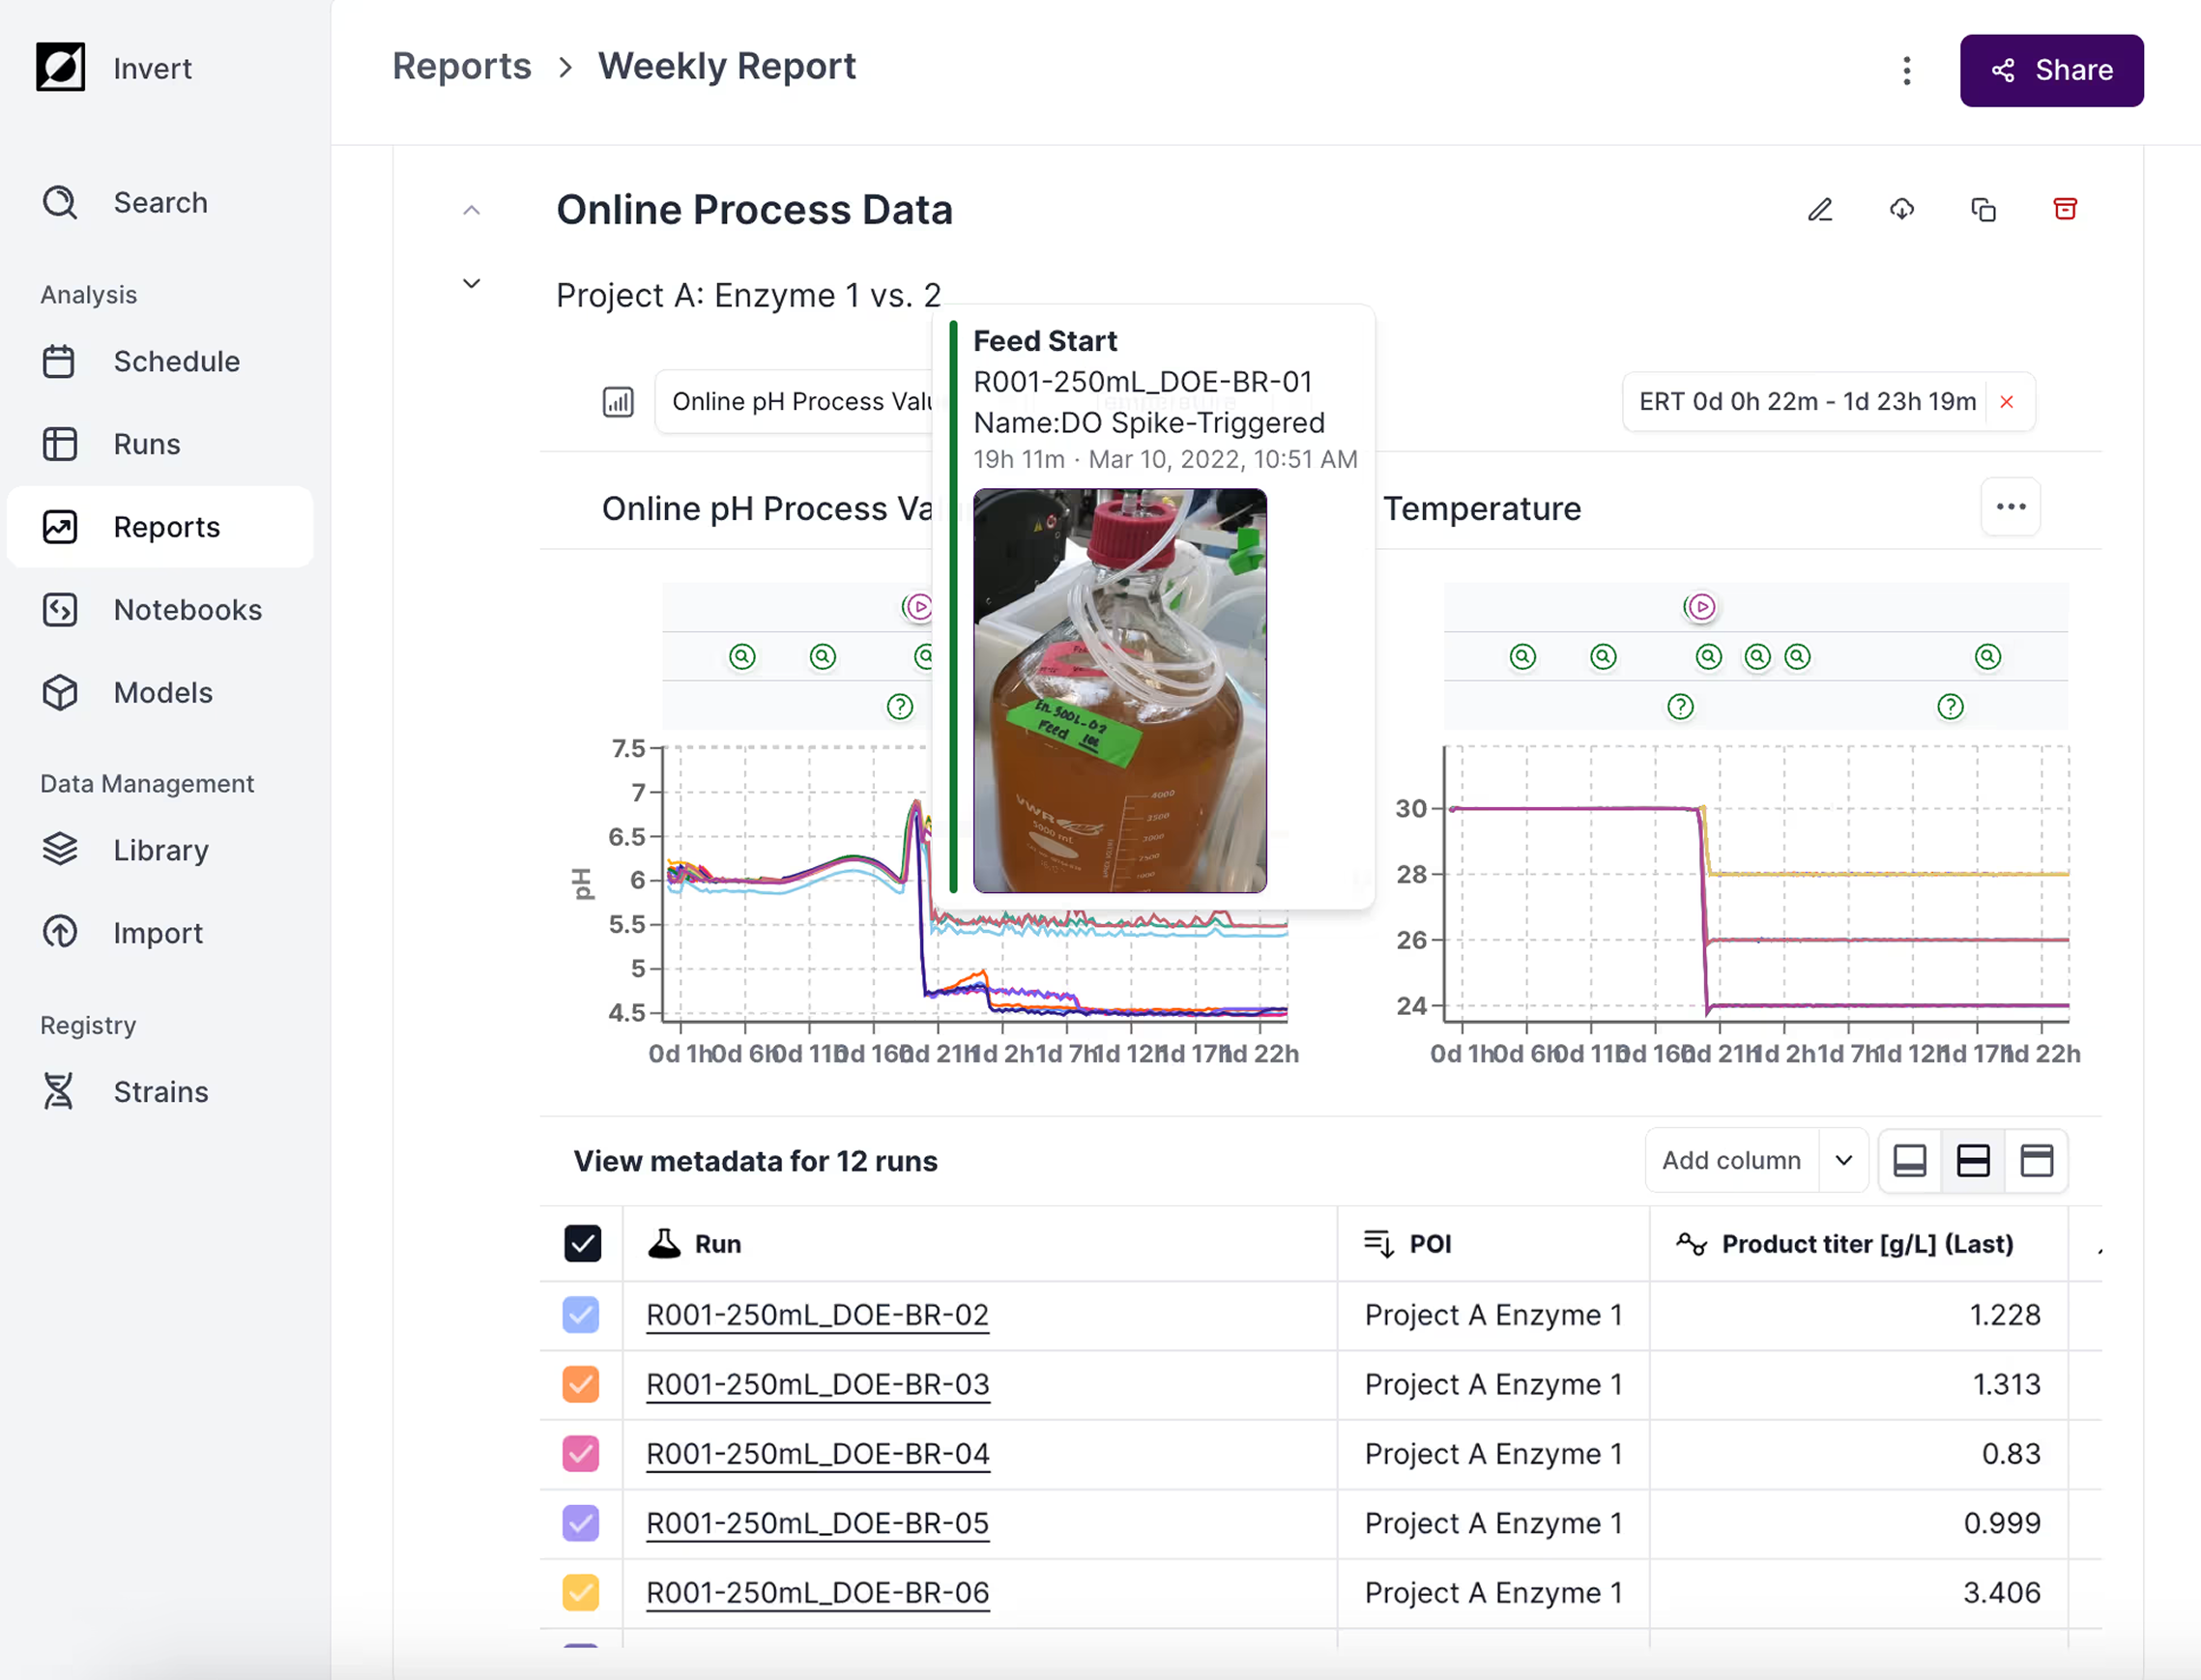The image size is (2201, 1680).
Task: Expand the Add column dropdown arrow
Action: tap(1843, 1161)
